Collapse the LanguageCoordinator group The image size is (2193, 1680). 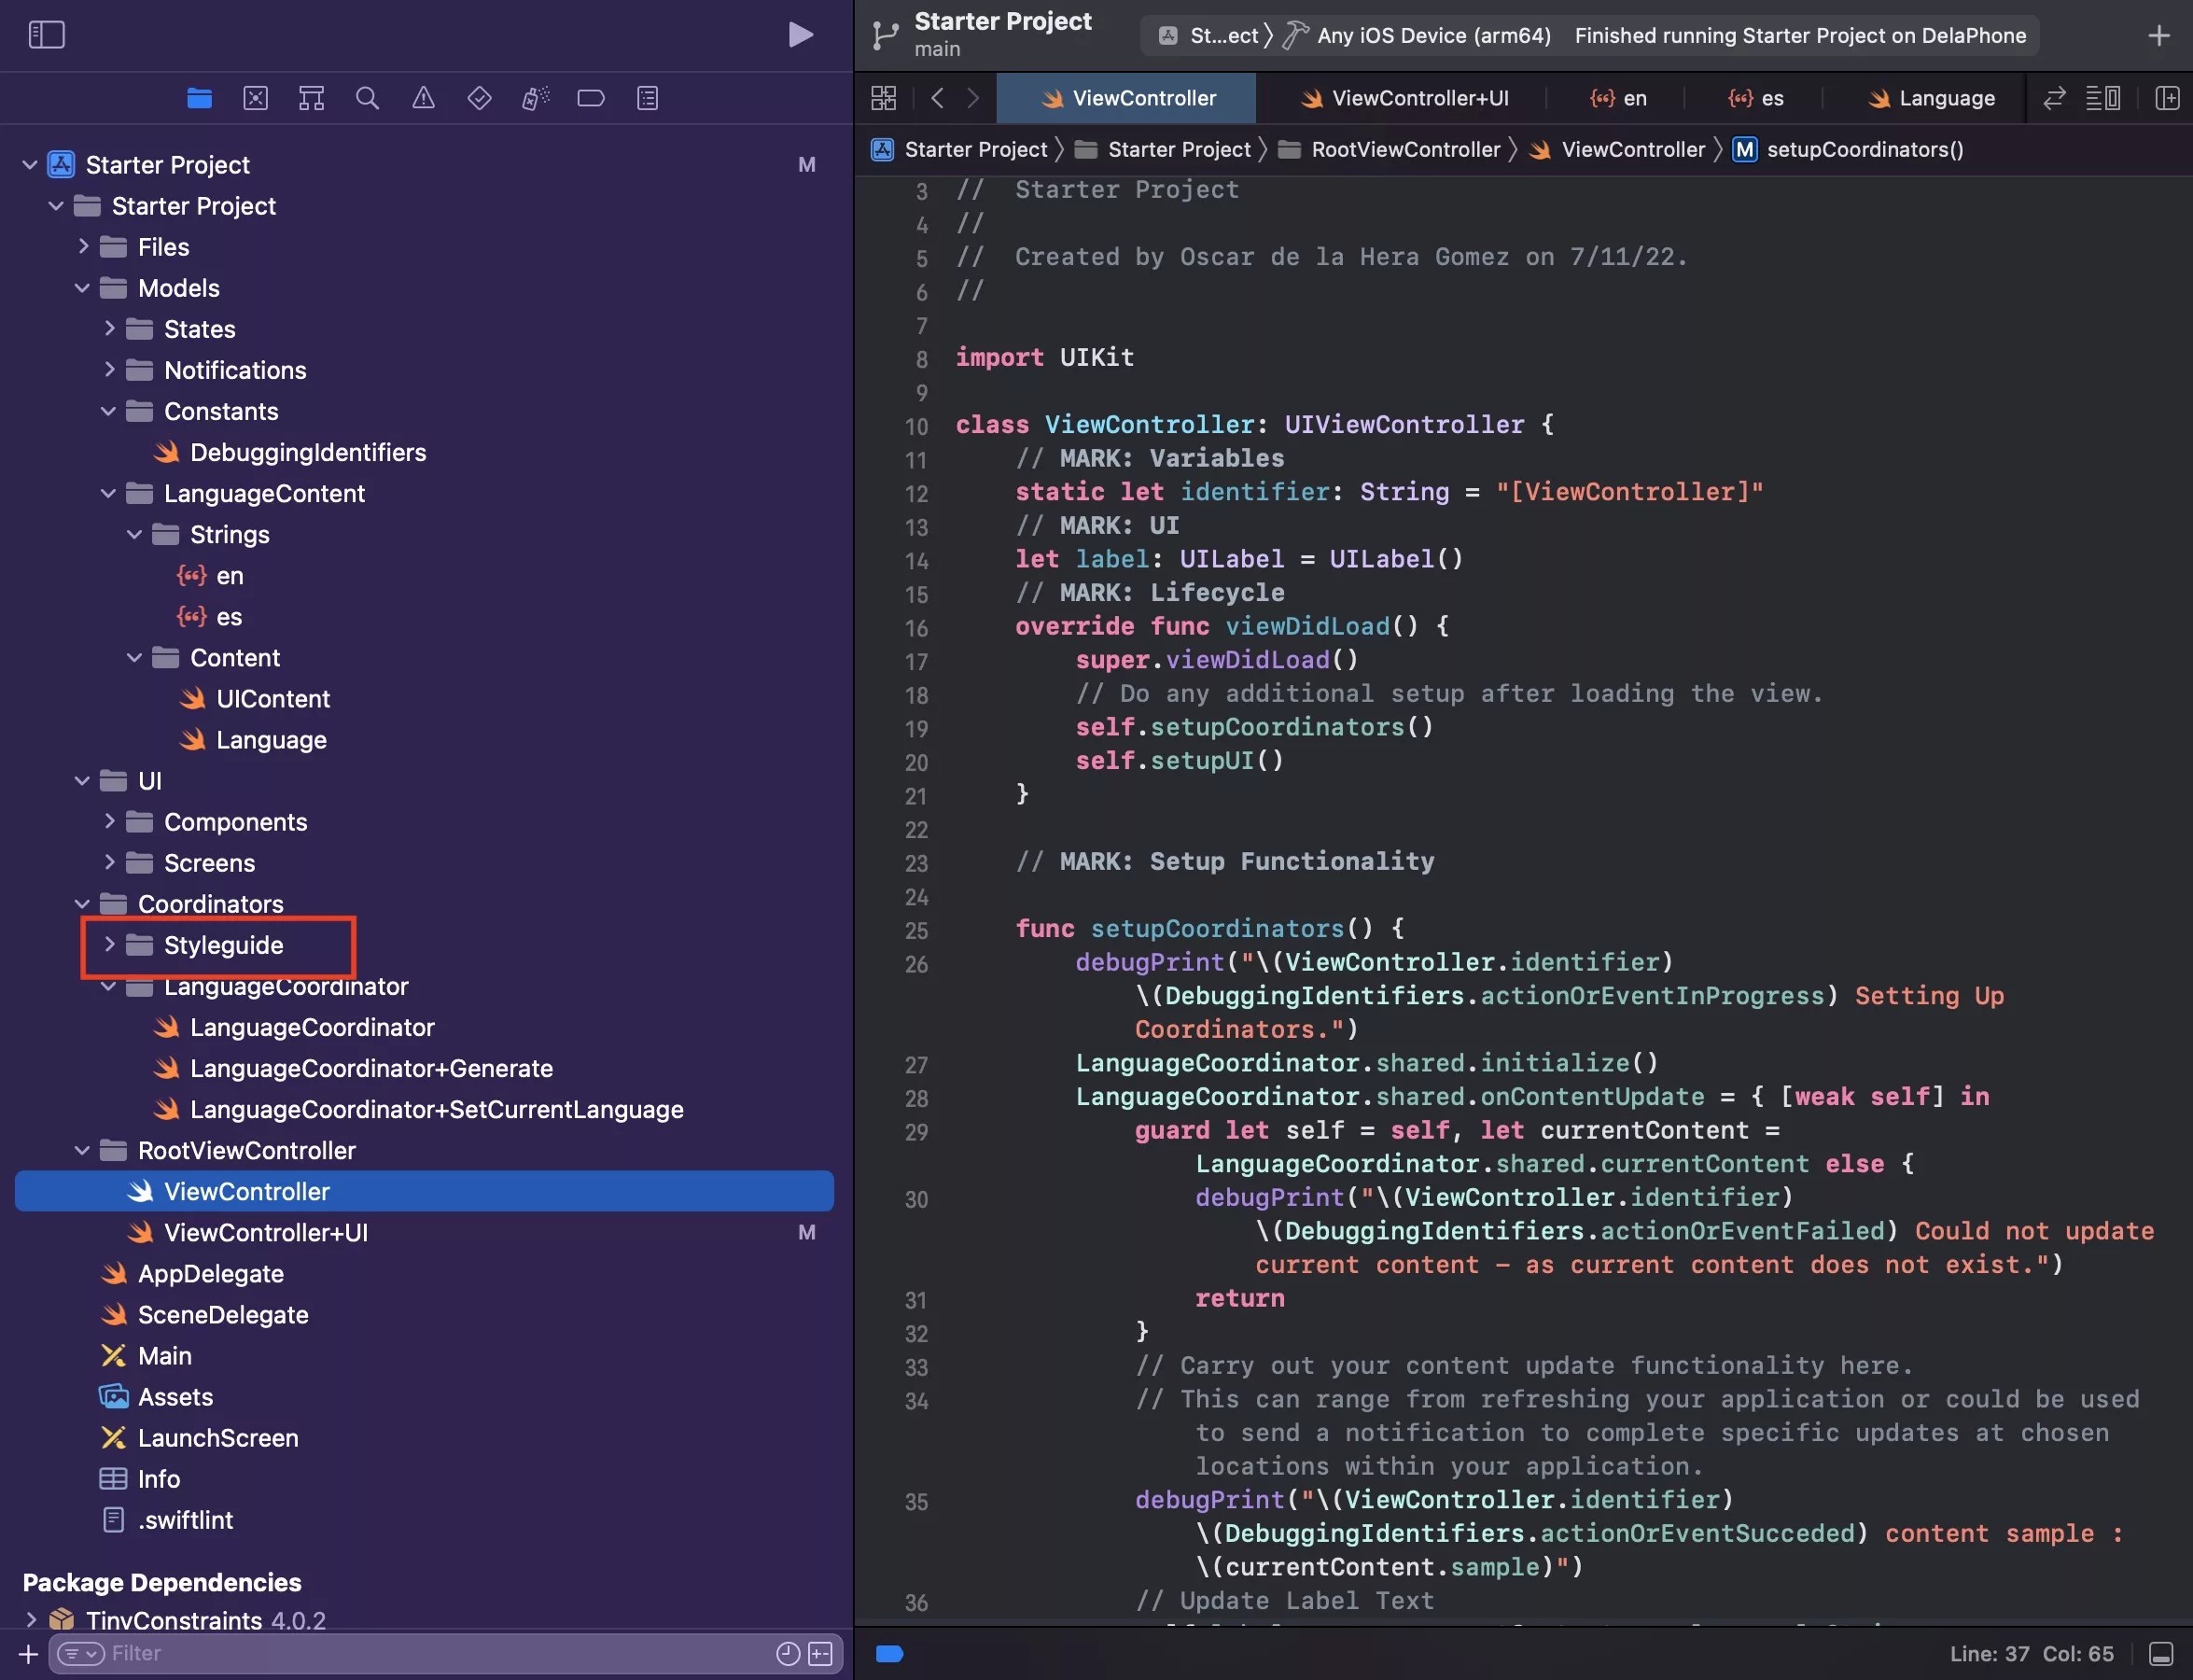click(110, 986)
